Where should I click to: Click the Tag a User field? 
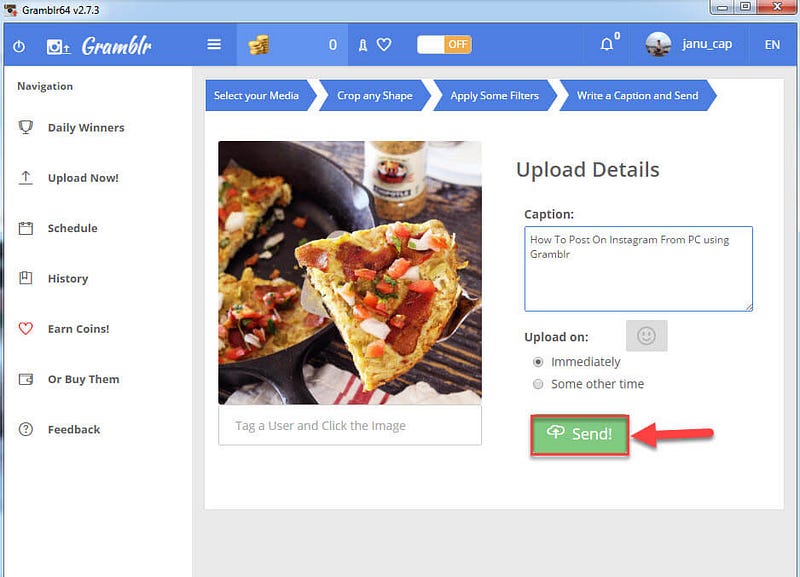[x=349, y=425]
